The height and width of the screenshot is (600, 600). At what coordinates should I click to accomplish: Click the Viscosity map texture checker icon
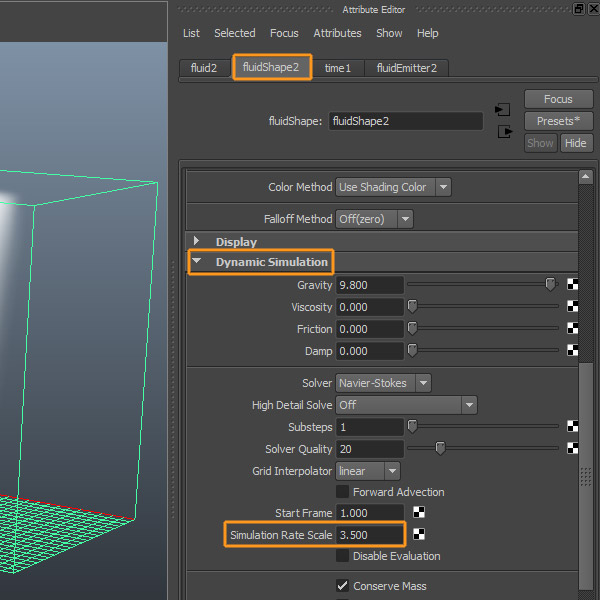[572, 306]
